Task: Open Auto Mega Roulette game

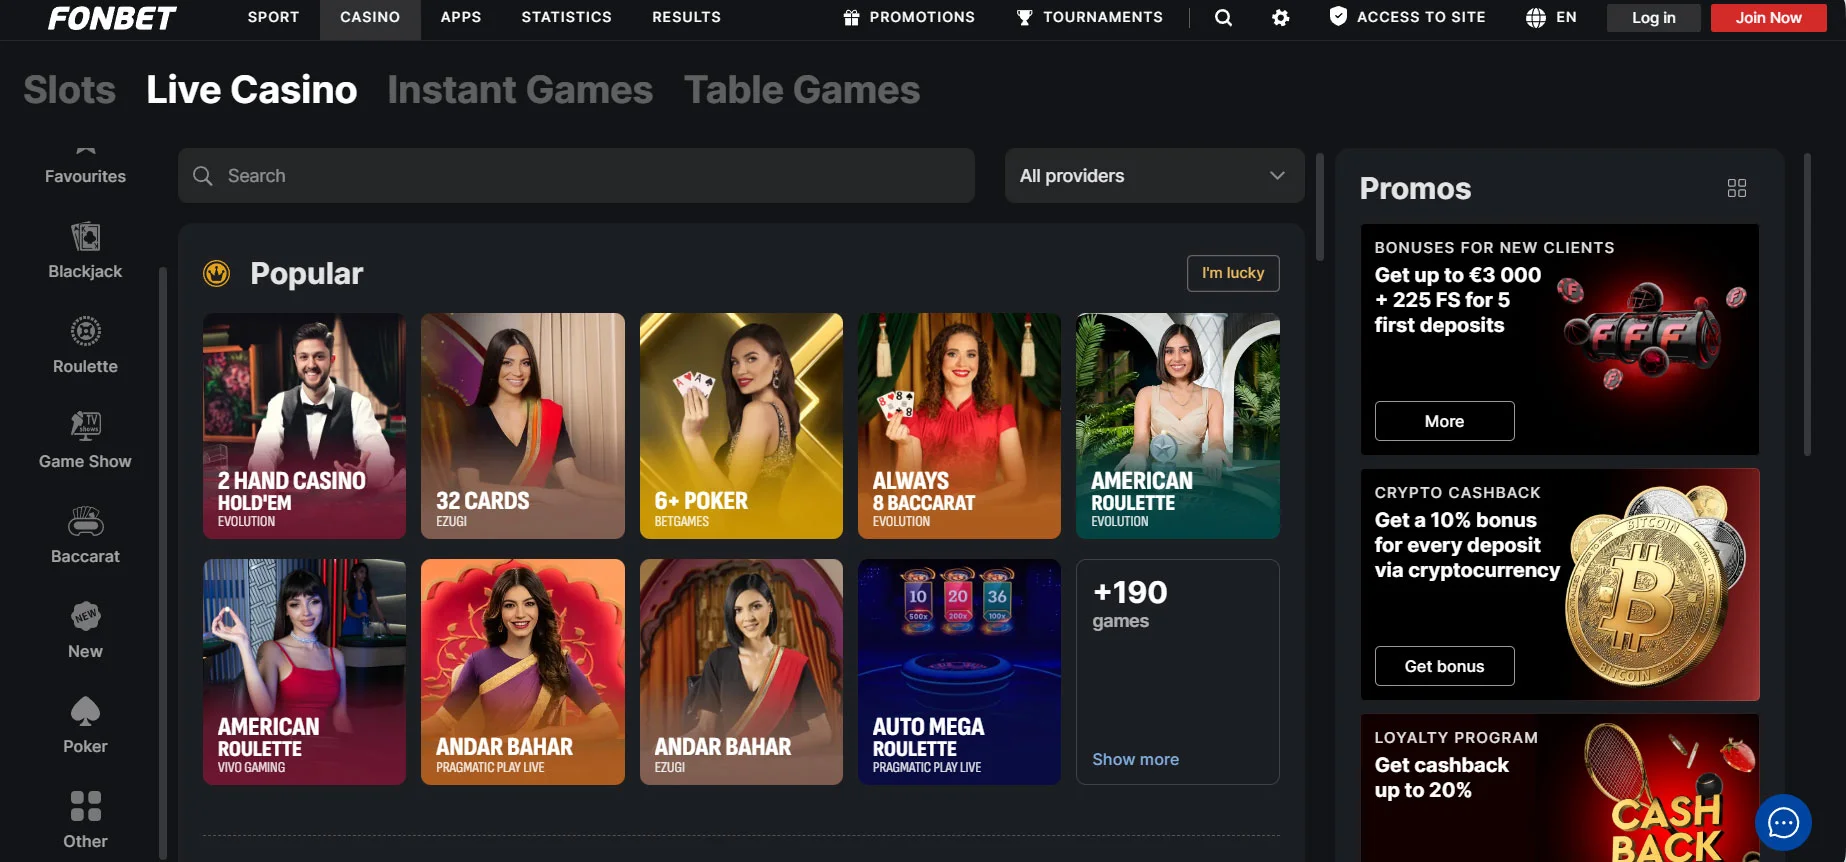Action: point(959,672)
